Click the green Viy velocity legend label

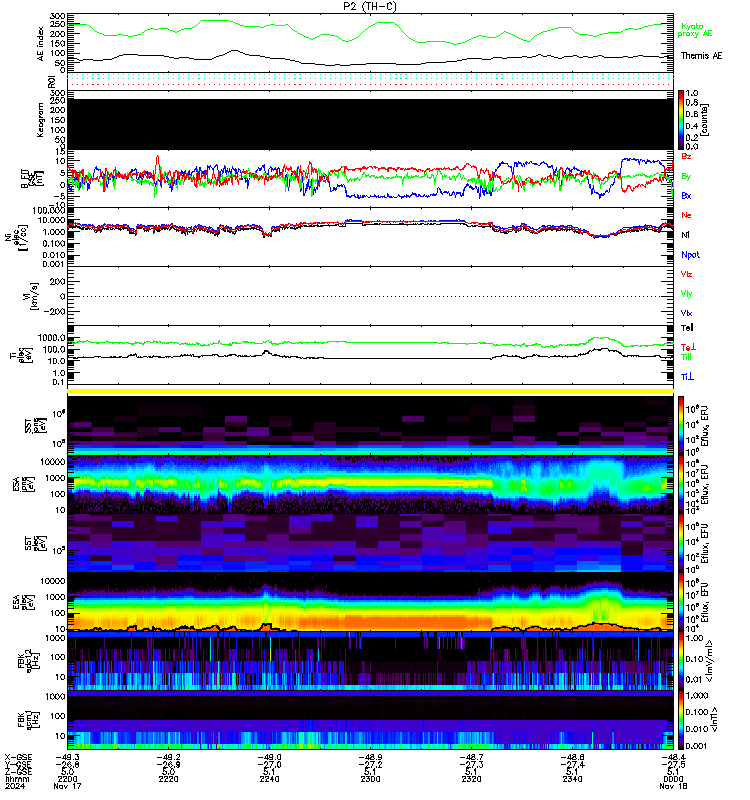(x=686, y=294)
